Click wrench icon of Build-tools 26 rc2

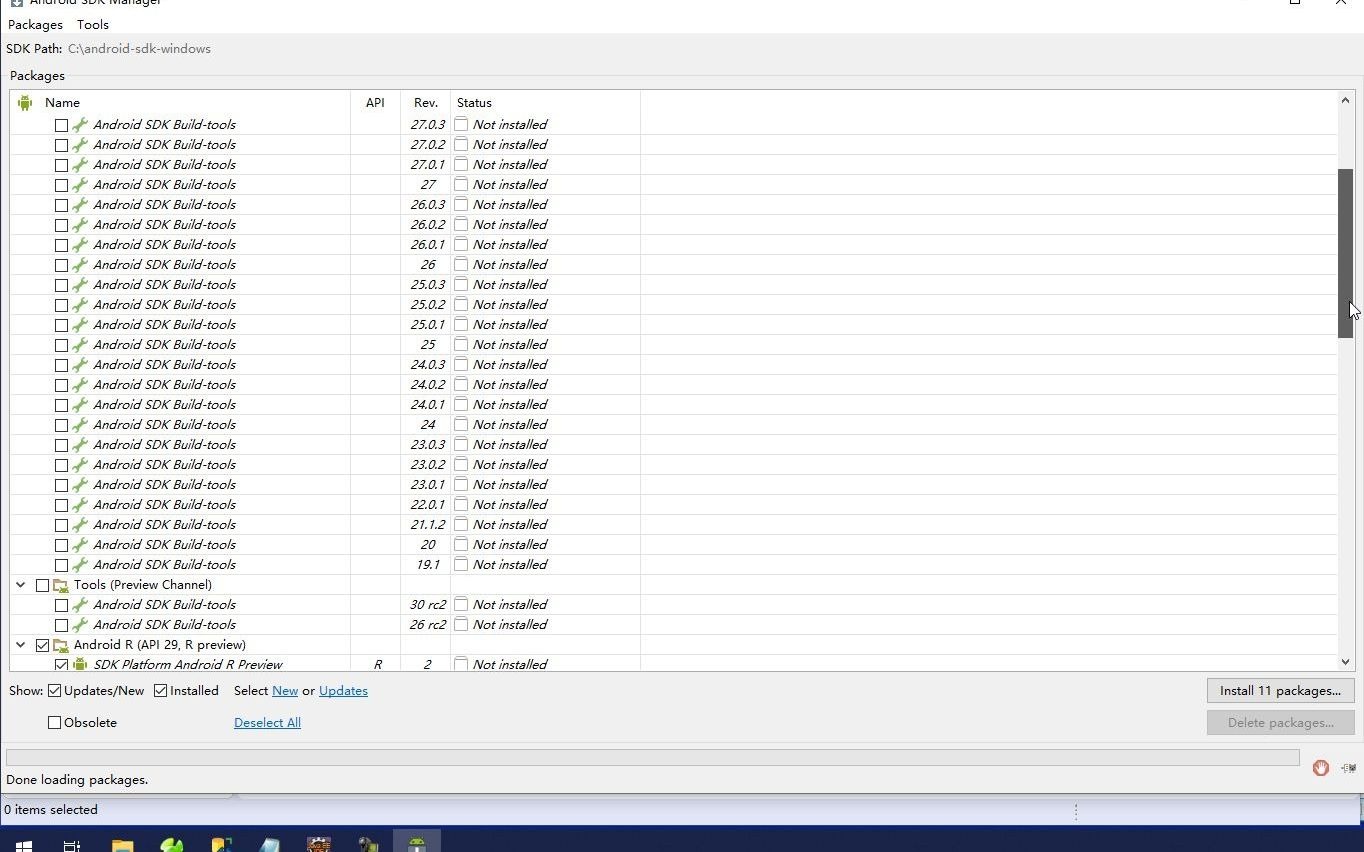pyautogui.click(x=80, y=625)
